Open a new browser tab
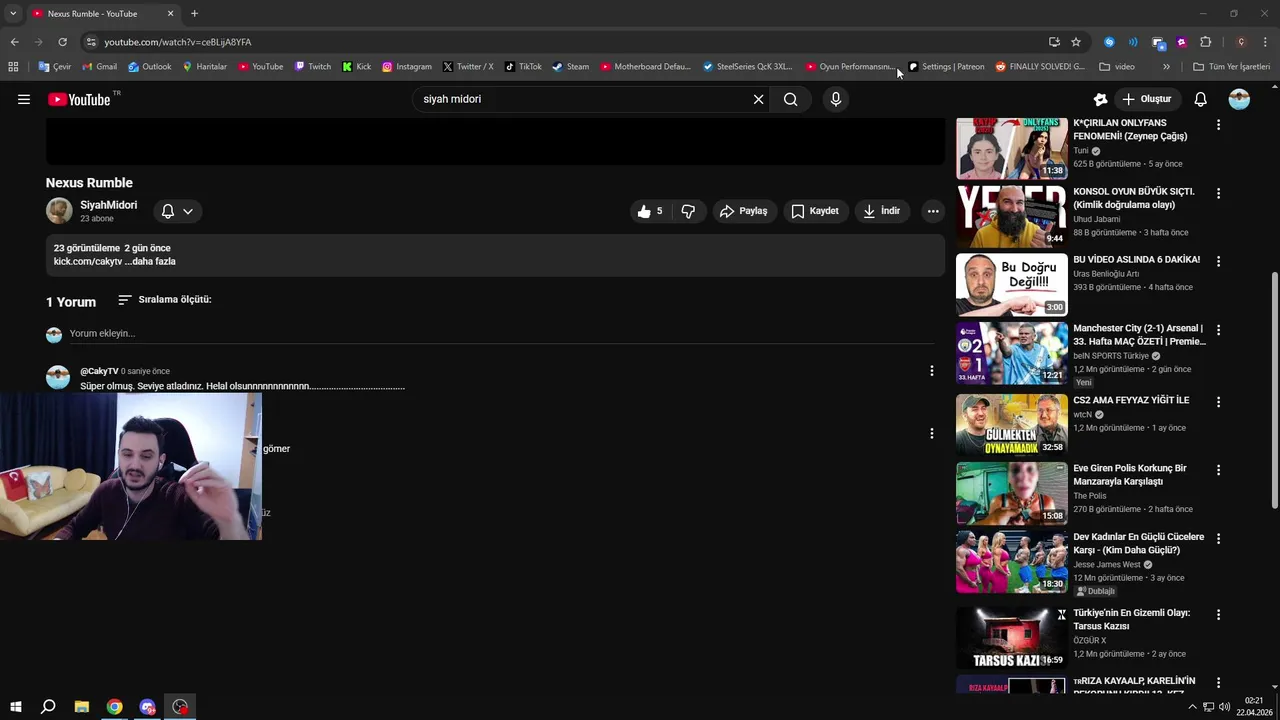Viewport: 1280px width, 720px height. coord(194,14)
